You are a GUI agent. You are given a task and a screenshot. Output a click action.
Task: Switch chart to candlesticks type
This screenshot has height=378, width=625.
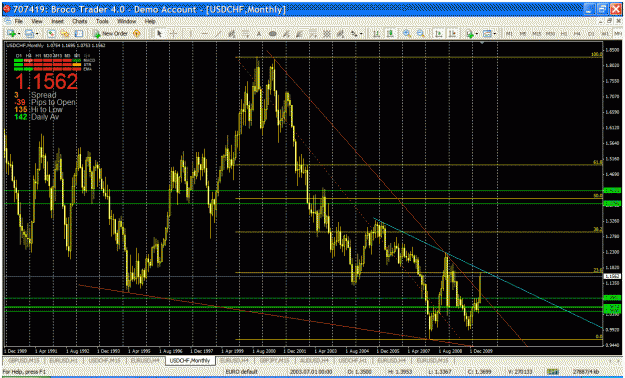390,34
